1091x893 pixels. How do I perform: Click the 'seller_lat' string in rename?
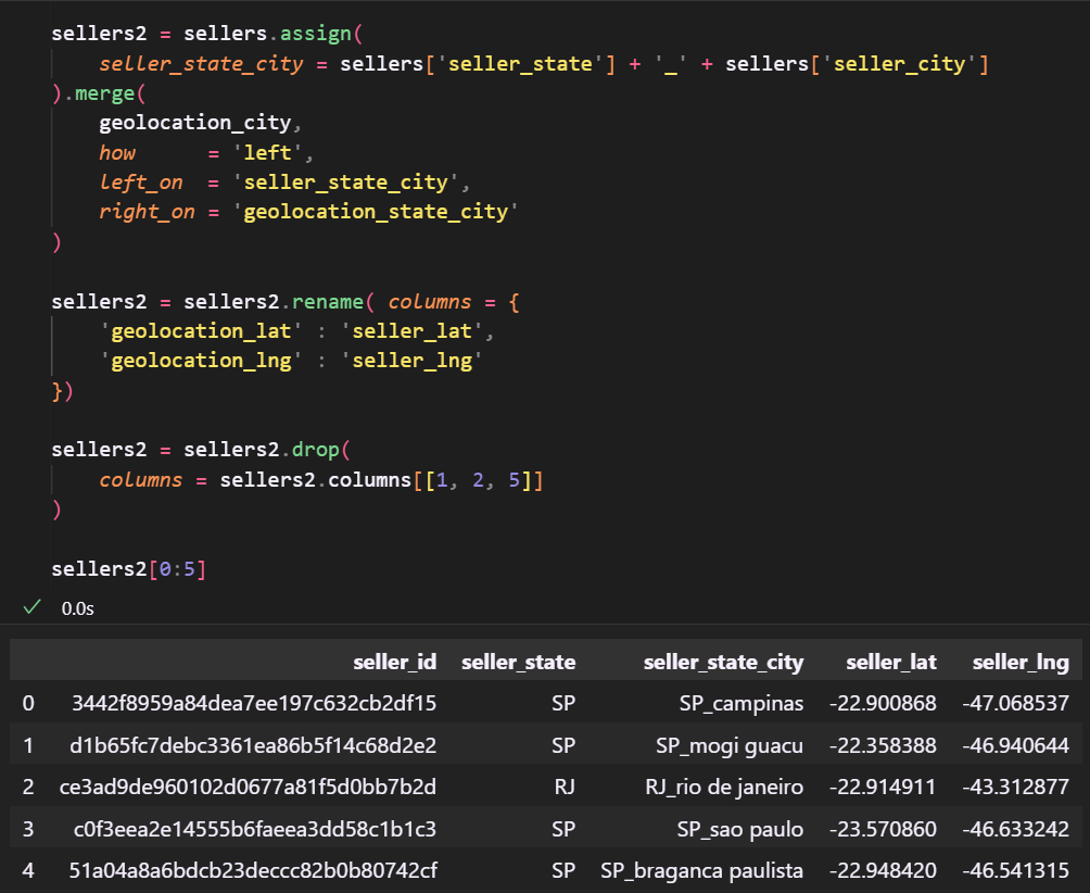(x=410, y=329)
